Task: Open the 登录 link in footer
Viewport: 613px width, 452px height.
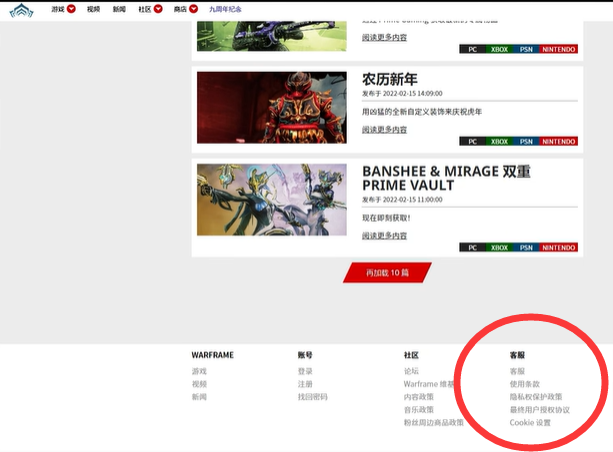Action: pyautogui.click(x=305, y=371)
